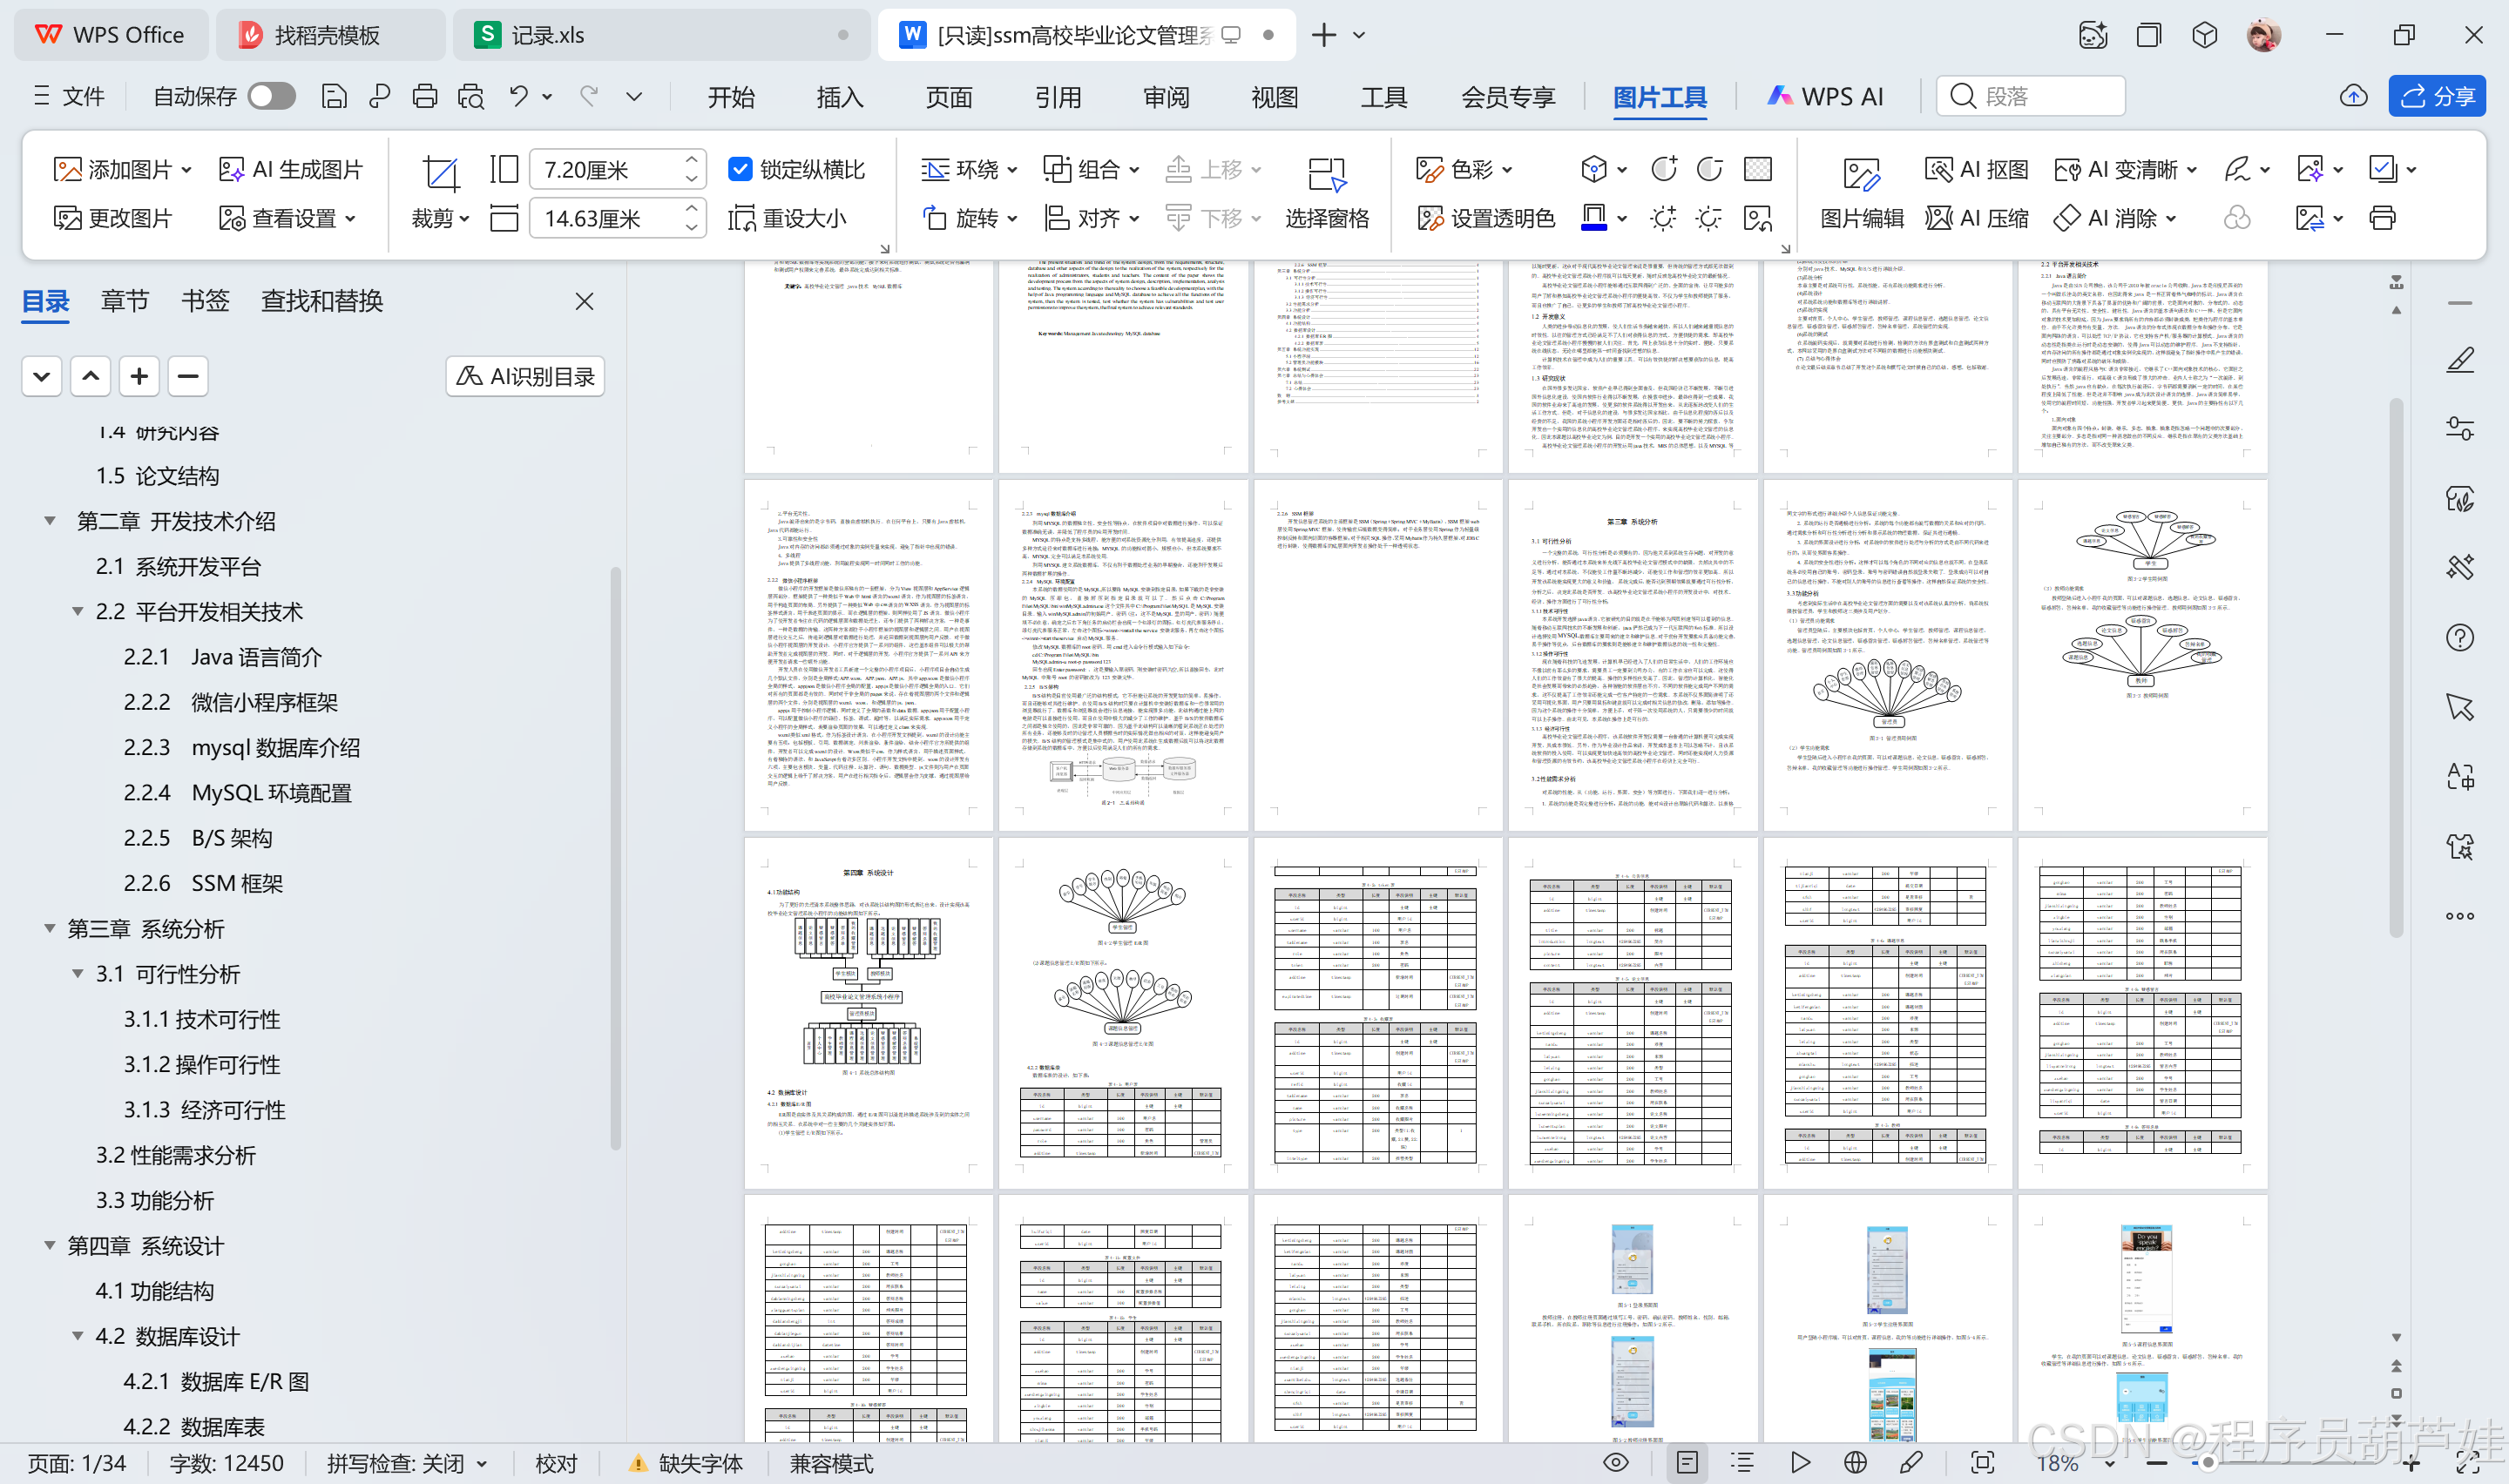Collapse 4.2 数据库设计 tree node
2509x1484 pixels.
click(78, 1336)
